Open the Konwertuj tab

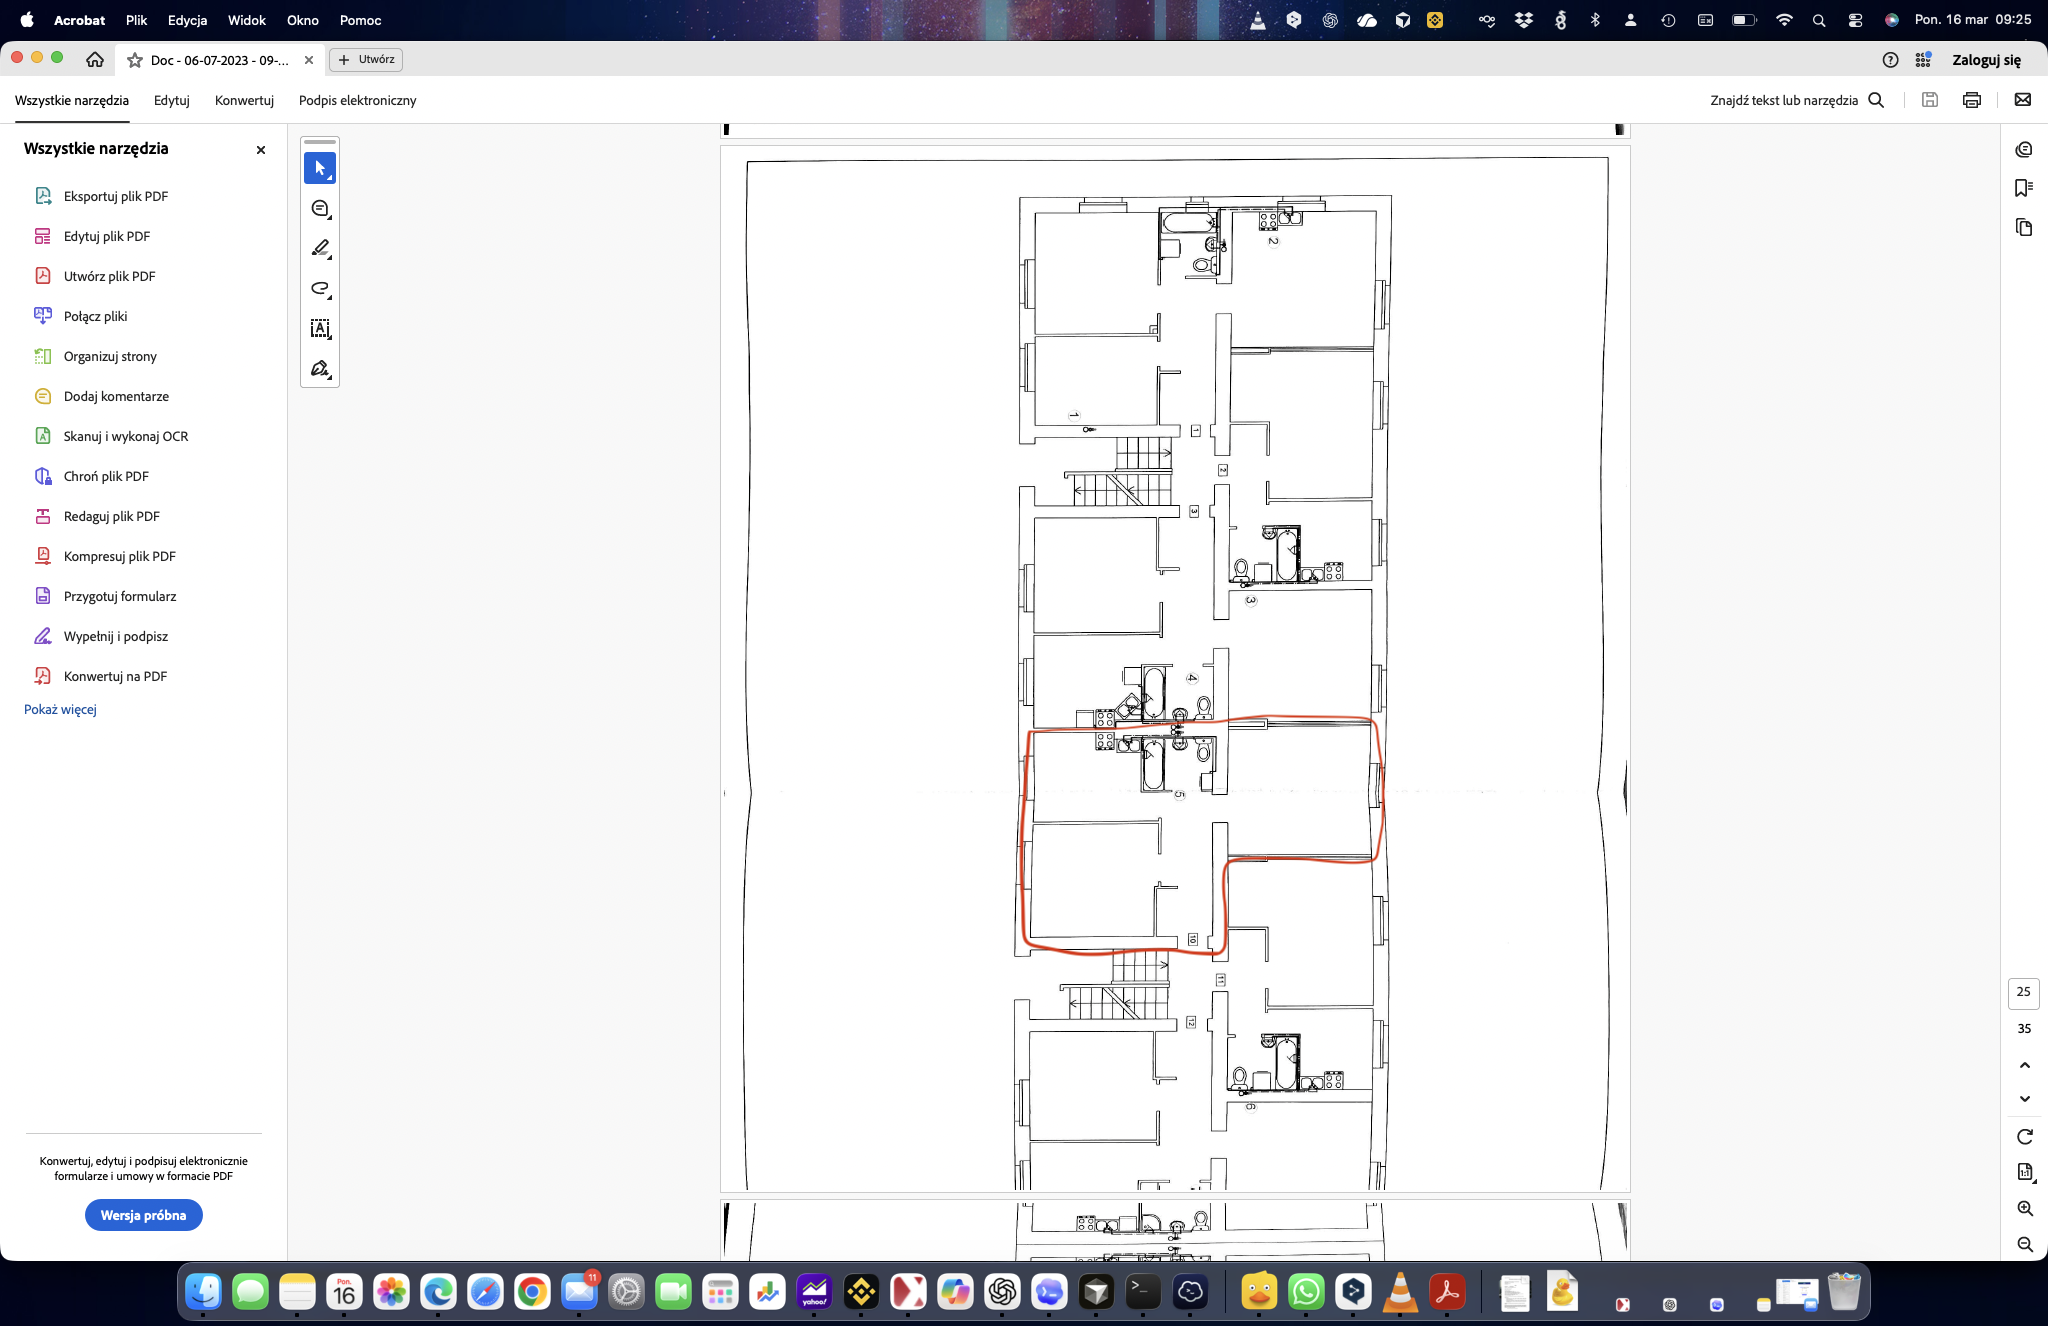244,100
